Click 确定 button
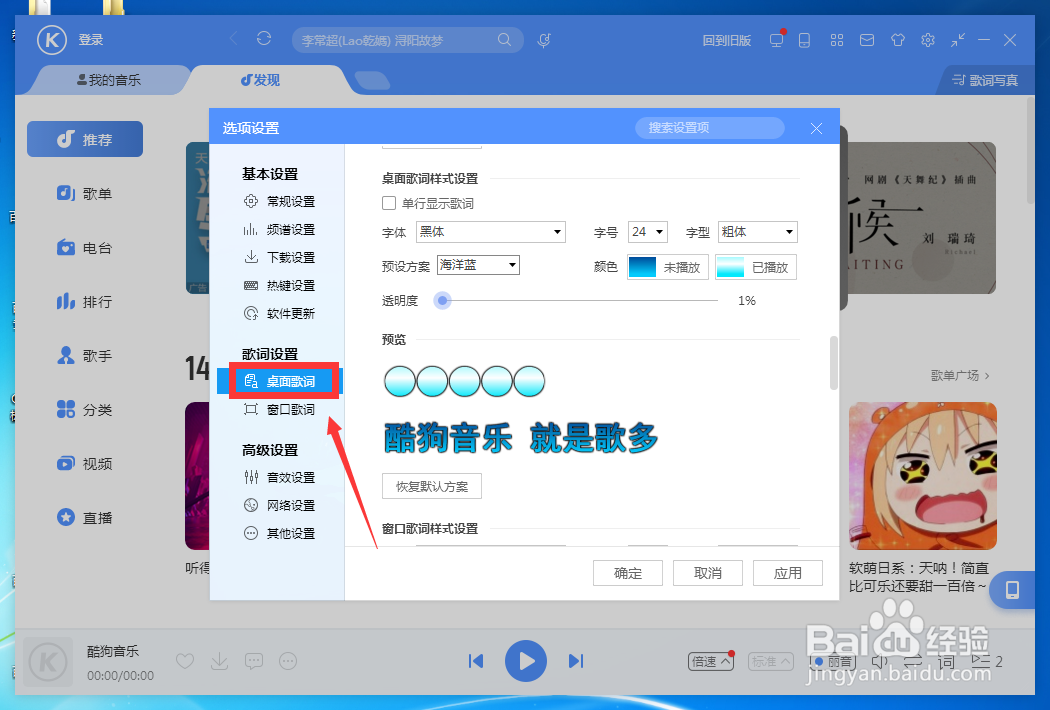Screen dimensions: 1050x710 click(x=628, y=573)
